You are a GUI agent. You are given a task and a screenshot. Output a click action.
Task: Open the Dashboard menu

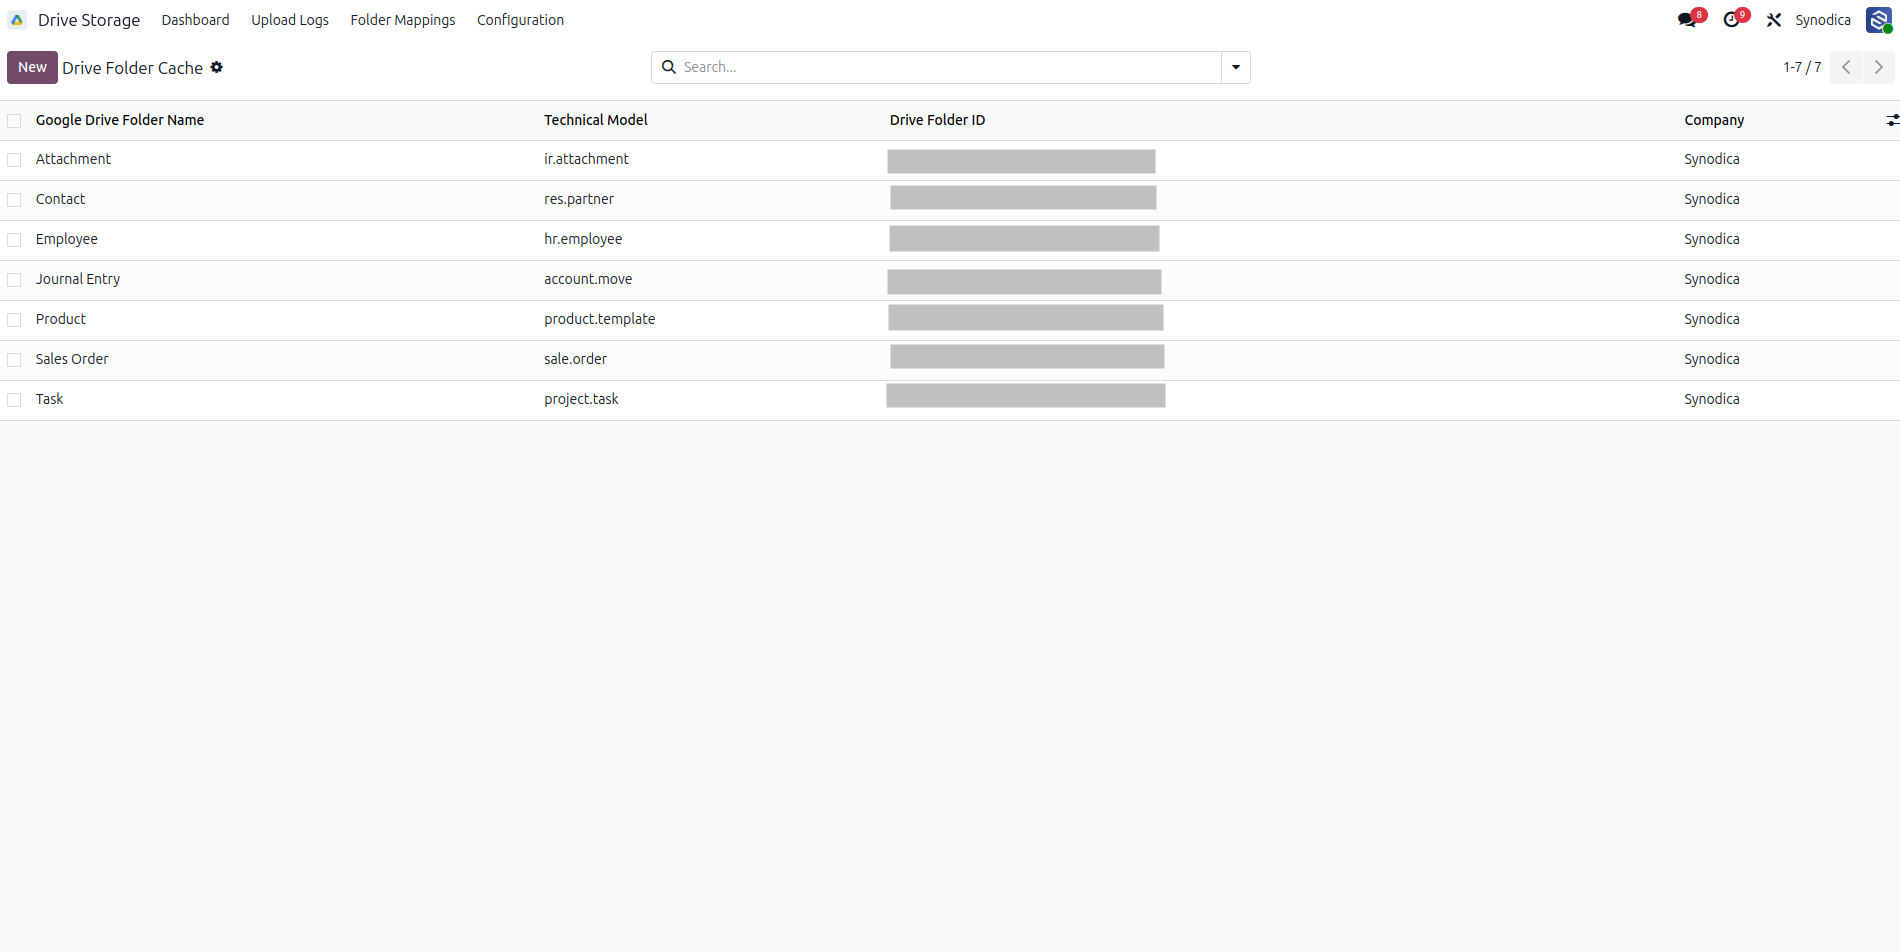coord(195,20)
